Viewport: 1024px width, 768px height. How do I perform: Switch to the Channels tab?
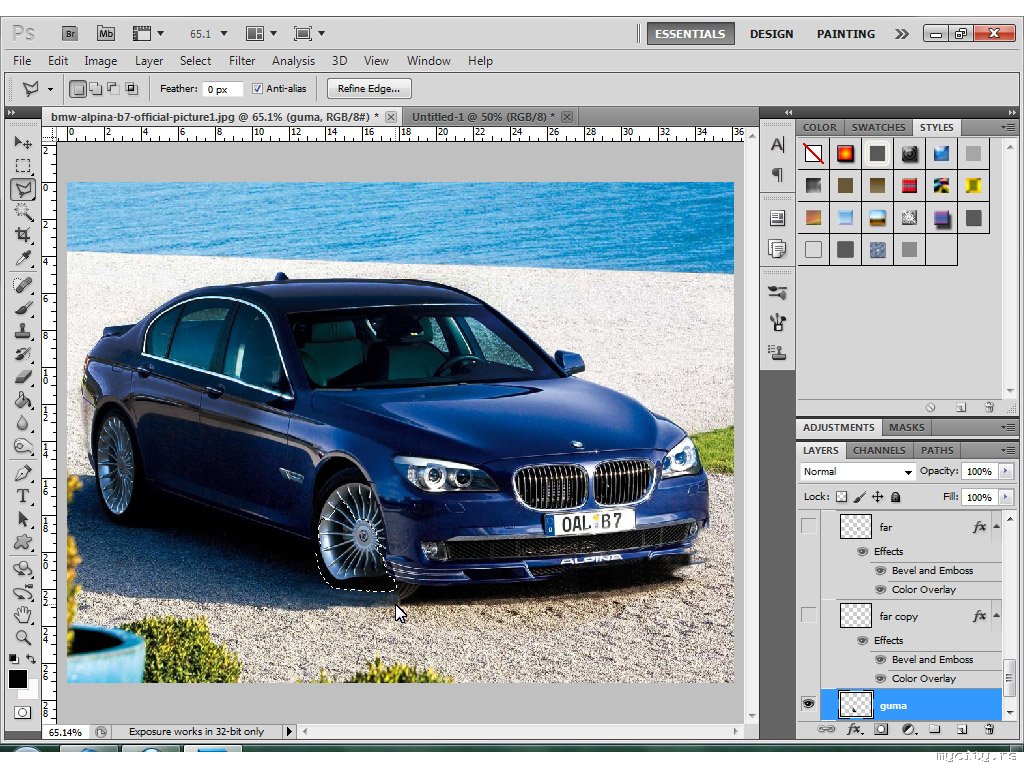point(879,451)
